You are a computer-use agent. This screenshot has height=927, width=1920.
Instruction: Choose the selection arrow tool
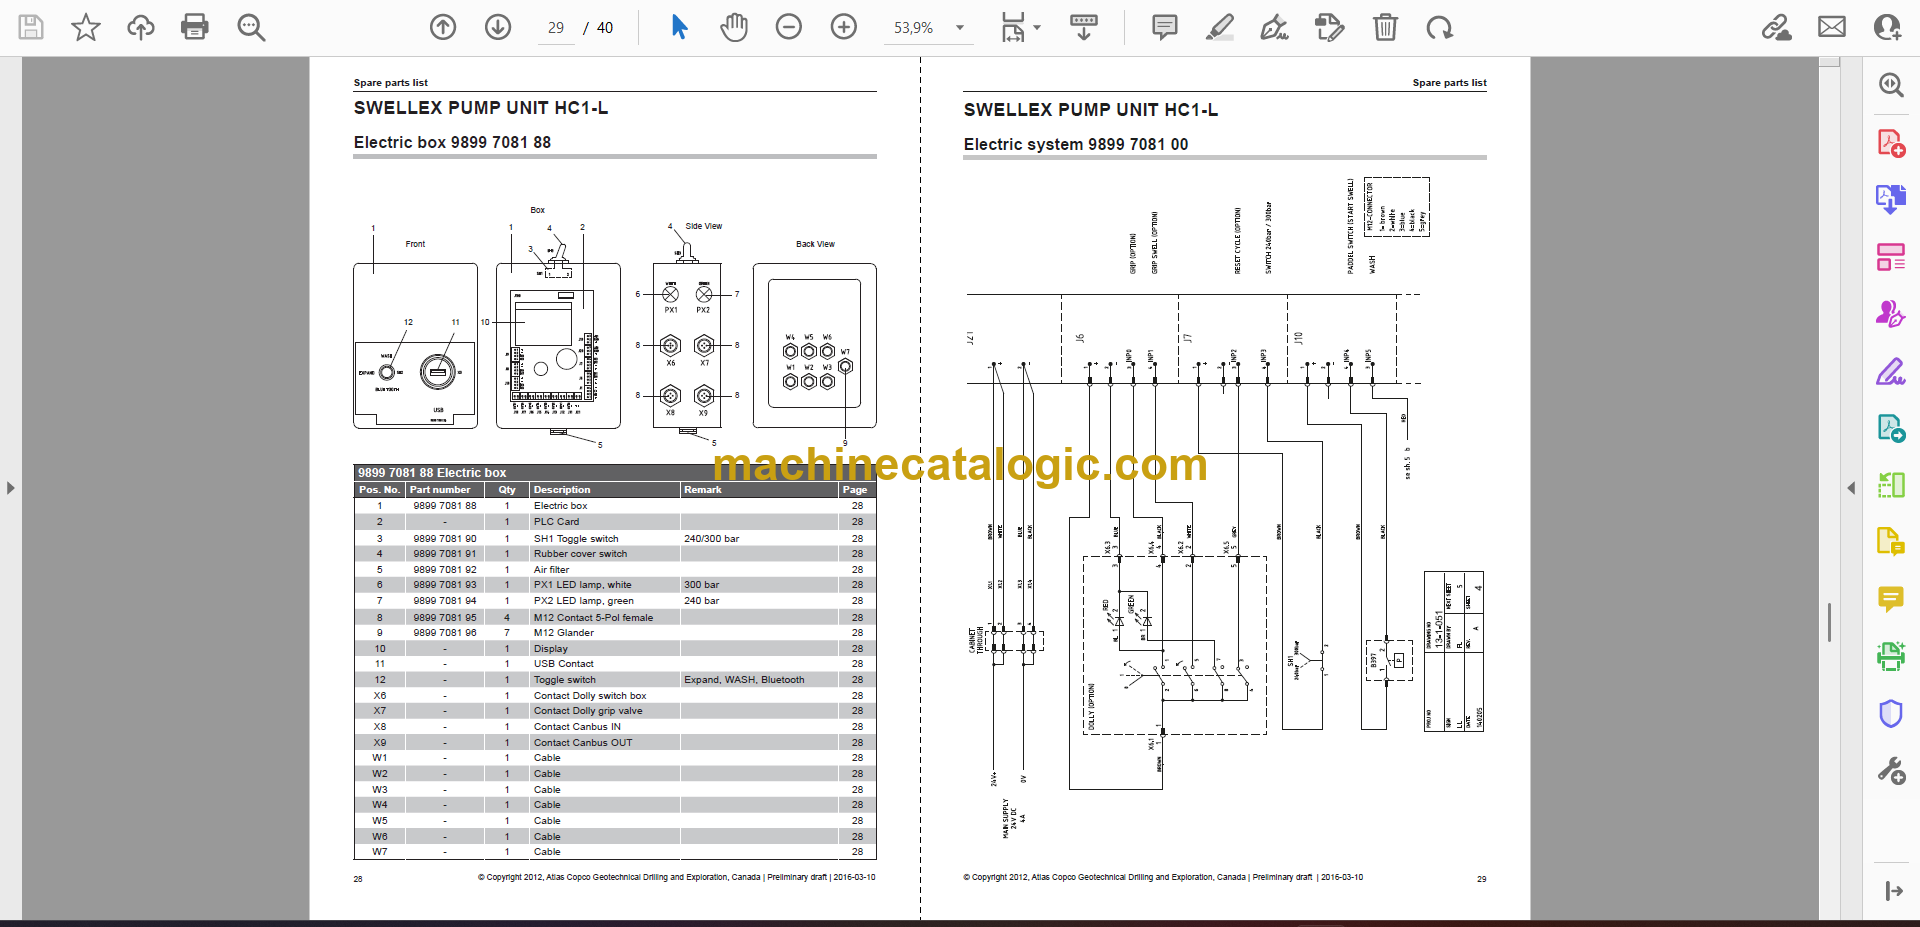[x=679, y=27]
